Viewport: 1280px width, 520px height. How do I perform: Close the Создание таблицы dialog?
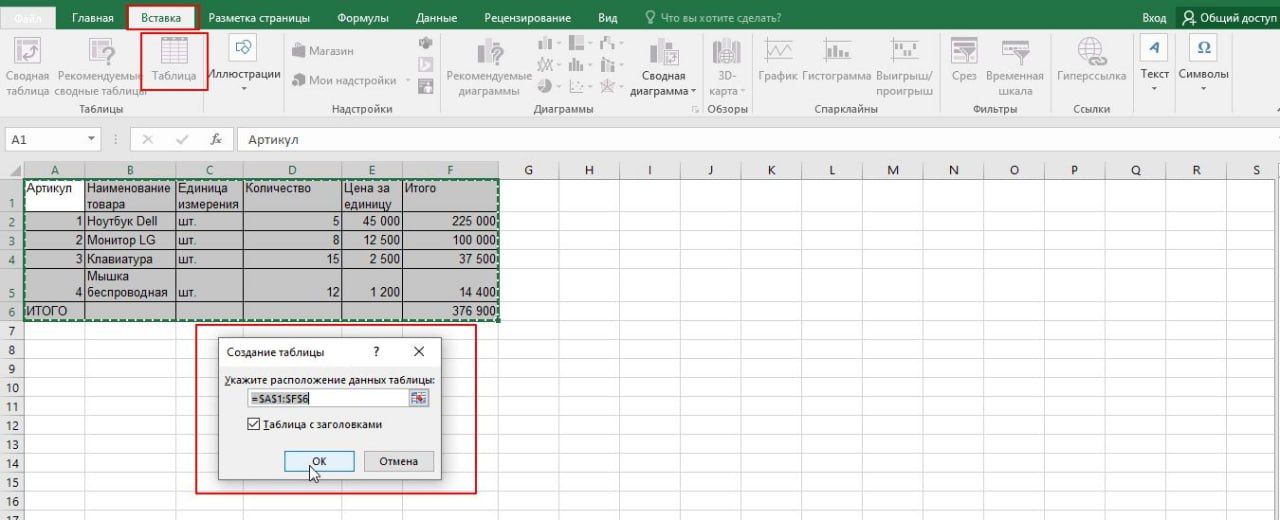(x=419, y=352)
